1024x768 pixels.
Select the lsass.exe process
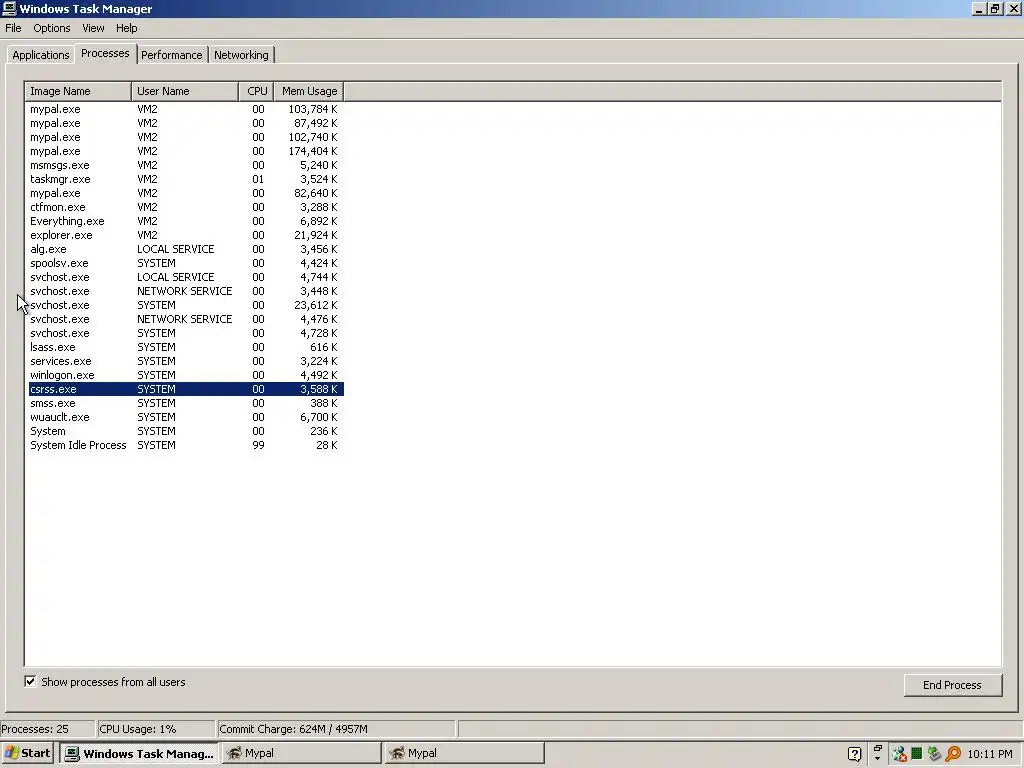tap(185, 347)
